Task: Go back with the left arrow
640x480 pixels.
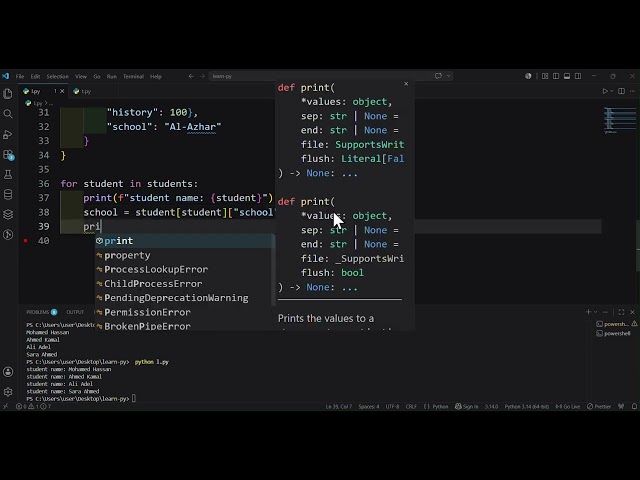Action: 191,76
